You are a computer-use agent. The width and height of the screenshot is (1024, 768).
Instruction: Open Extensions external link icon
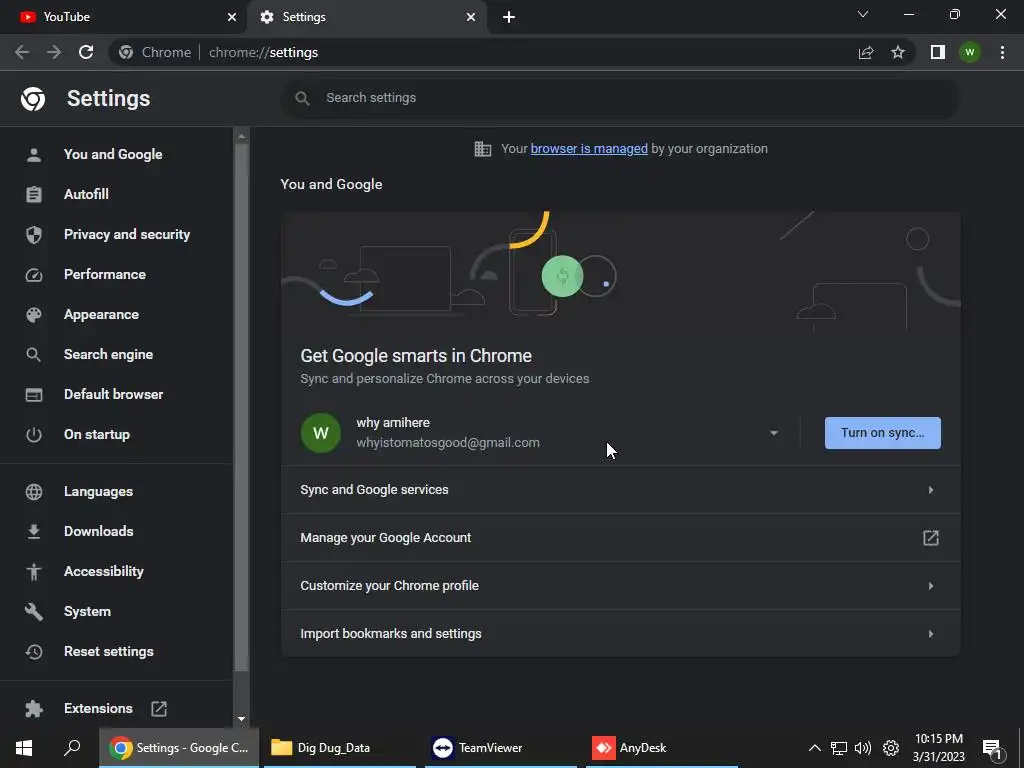click(159, 709)
